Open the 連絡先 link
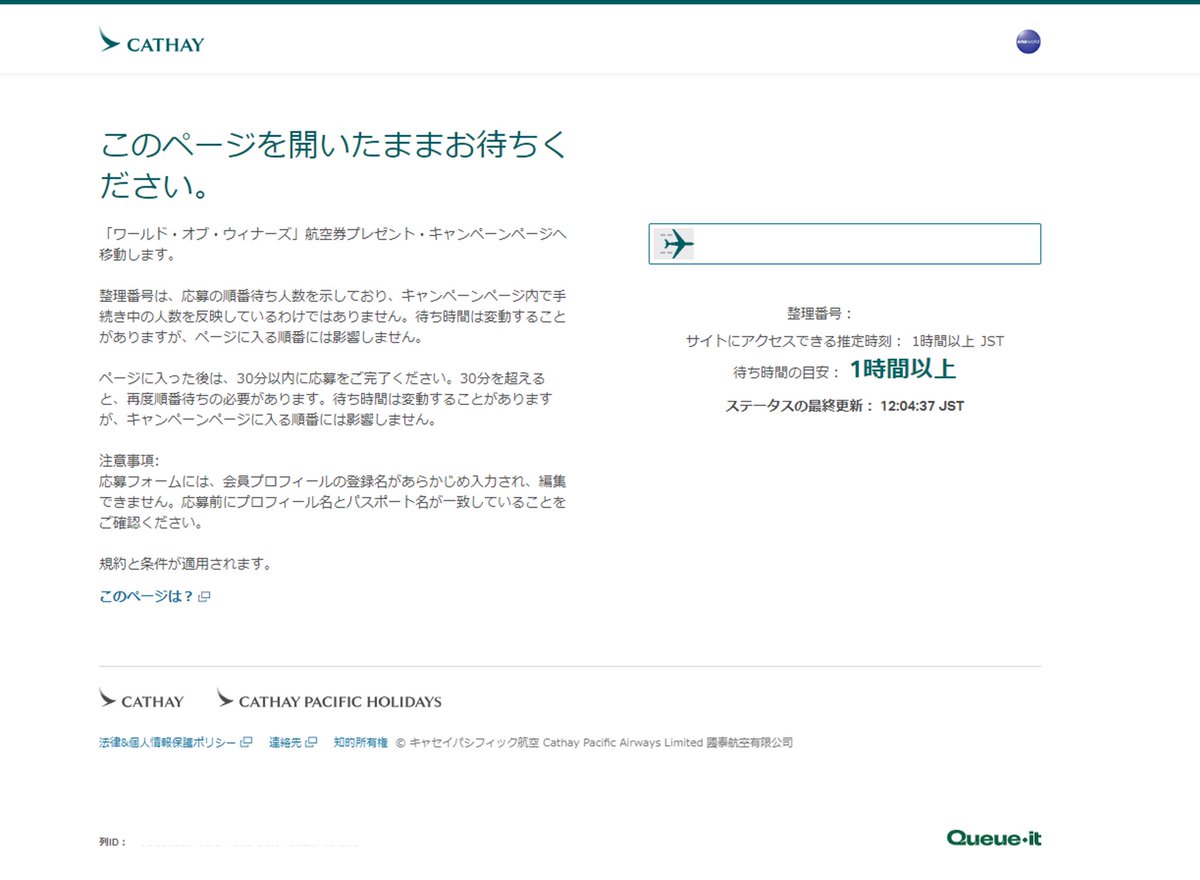Screen dimensions: 1200x880 [285, 743]
